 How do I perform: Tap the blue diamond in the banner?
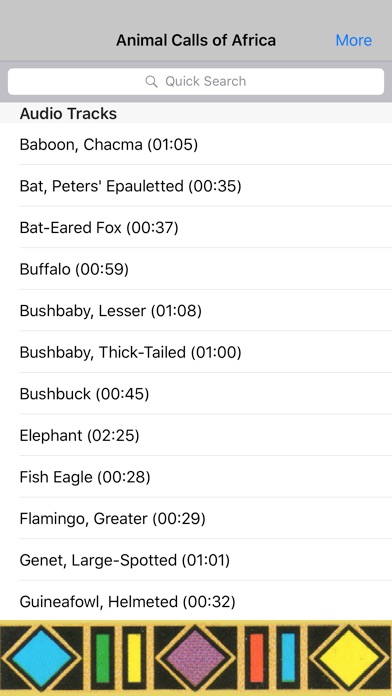[x=41, y=658]
